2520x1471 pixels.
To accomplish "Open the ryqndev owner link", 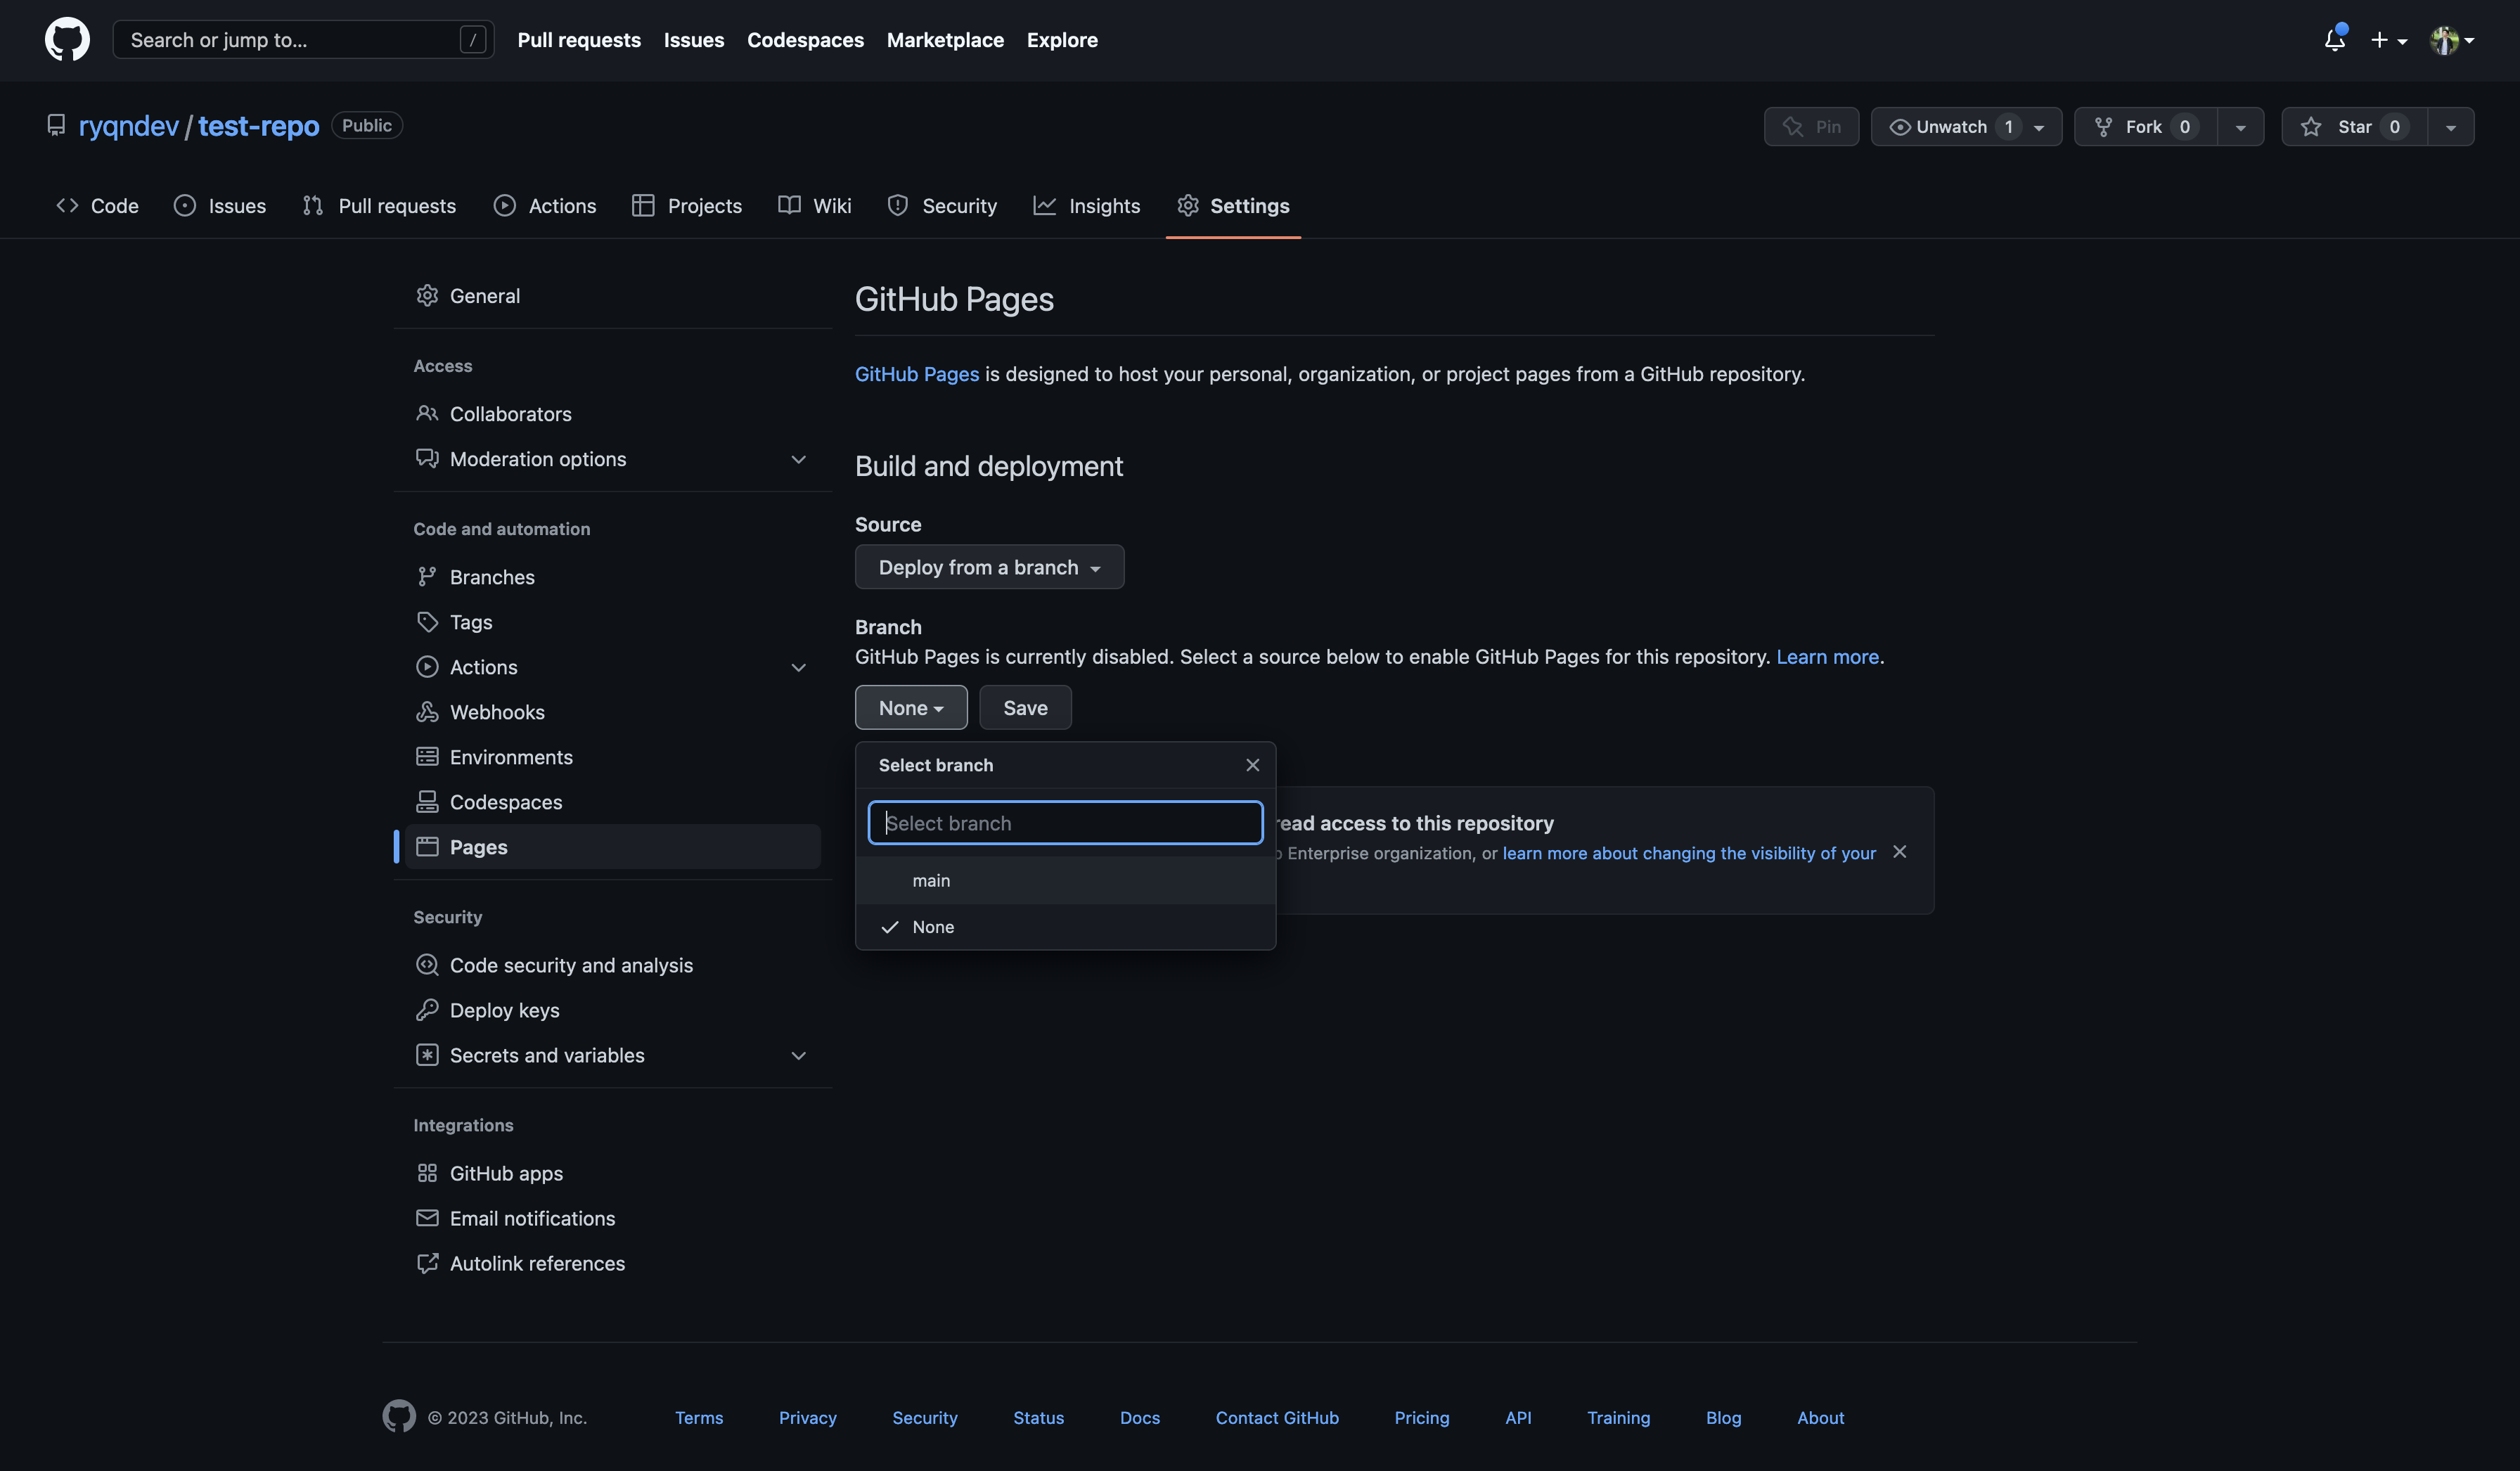I will 129,126.
